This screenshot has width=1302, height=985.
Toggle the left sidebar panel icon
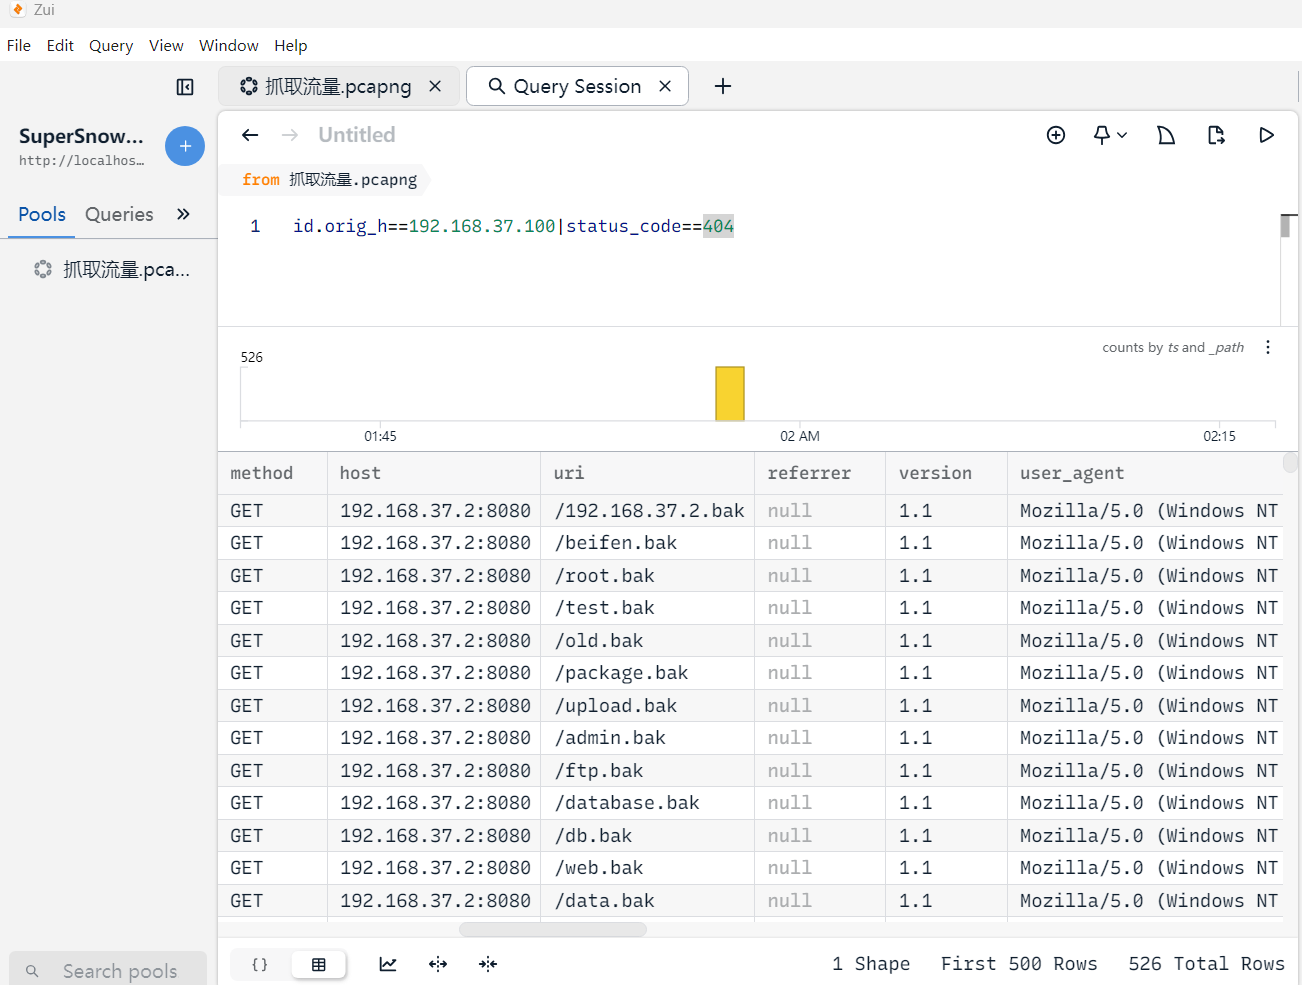click(185, 87)
